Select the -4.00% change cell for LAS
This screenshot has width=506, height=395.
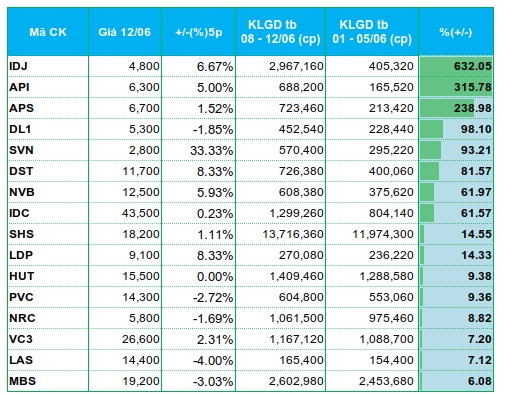pyautogui.click(x=199, y=360)
